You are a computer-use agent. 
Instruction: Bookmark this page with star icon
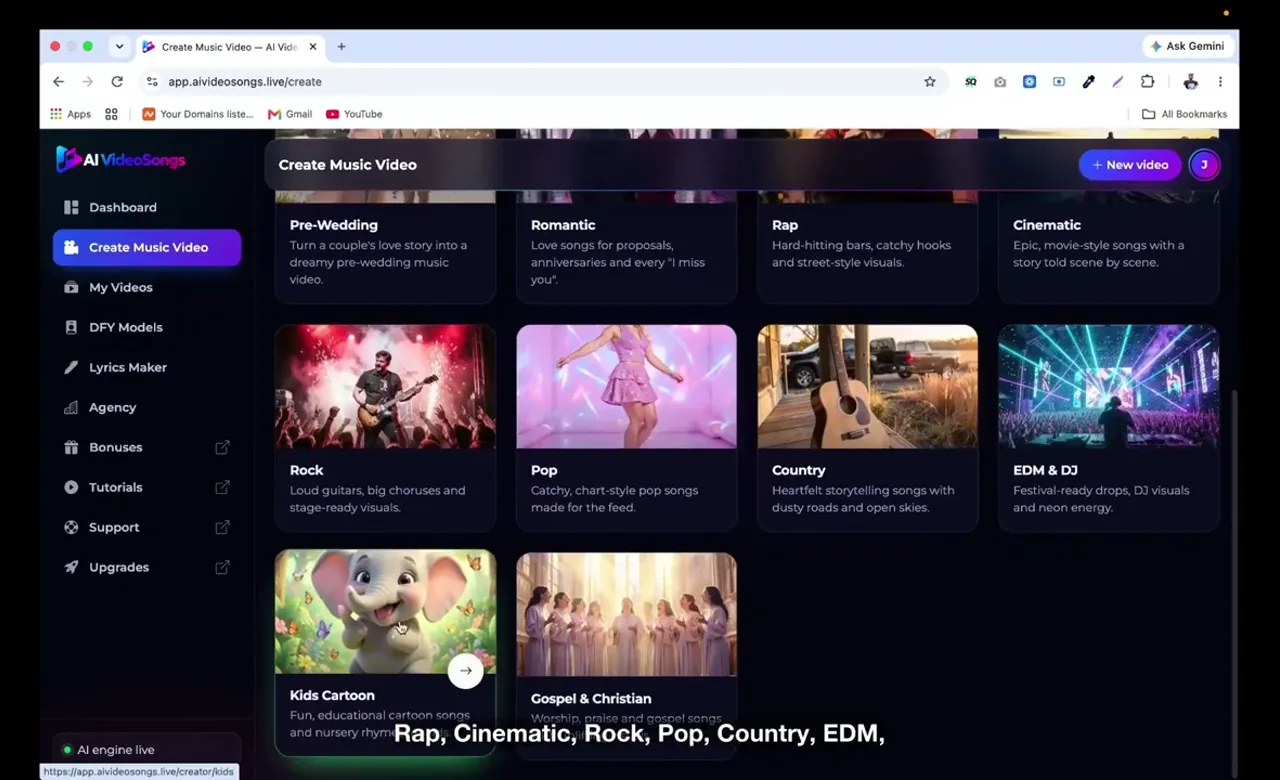pos(930,82)
